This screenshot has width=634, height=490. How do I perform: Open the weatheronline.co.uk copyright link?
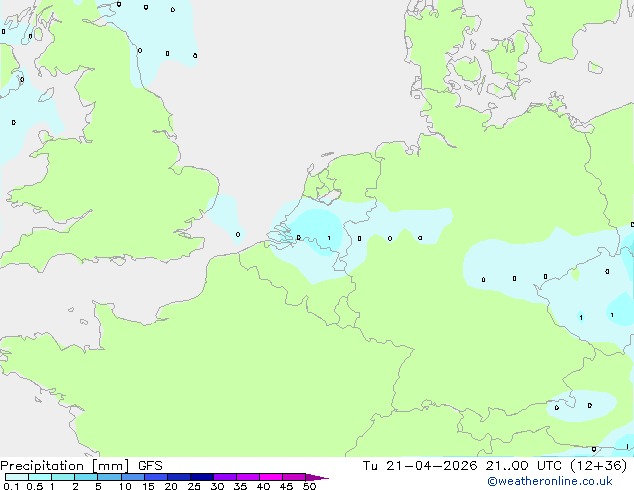coord(550,481)
